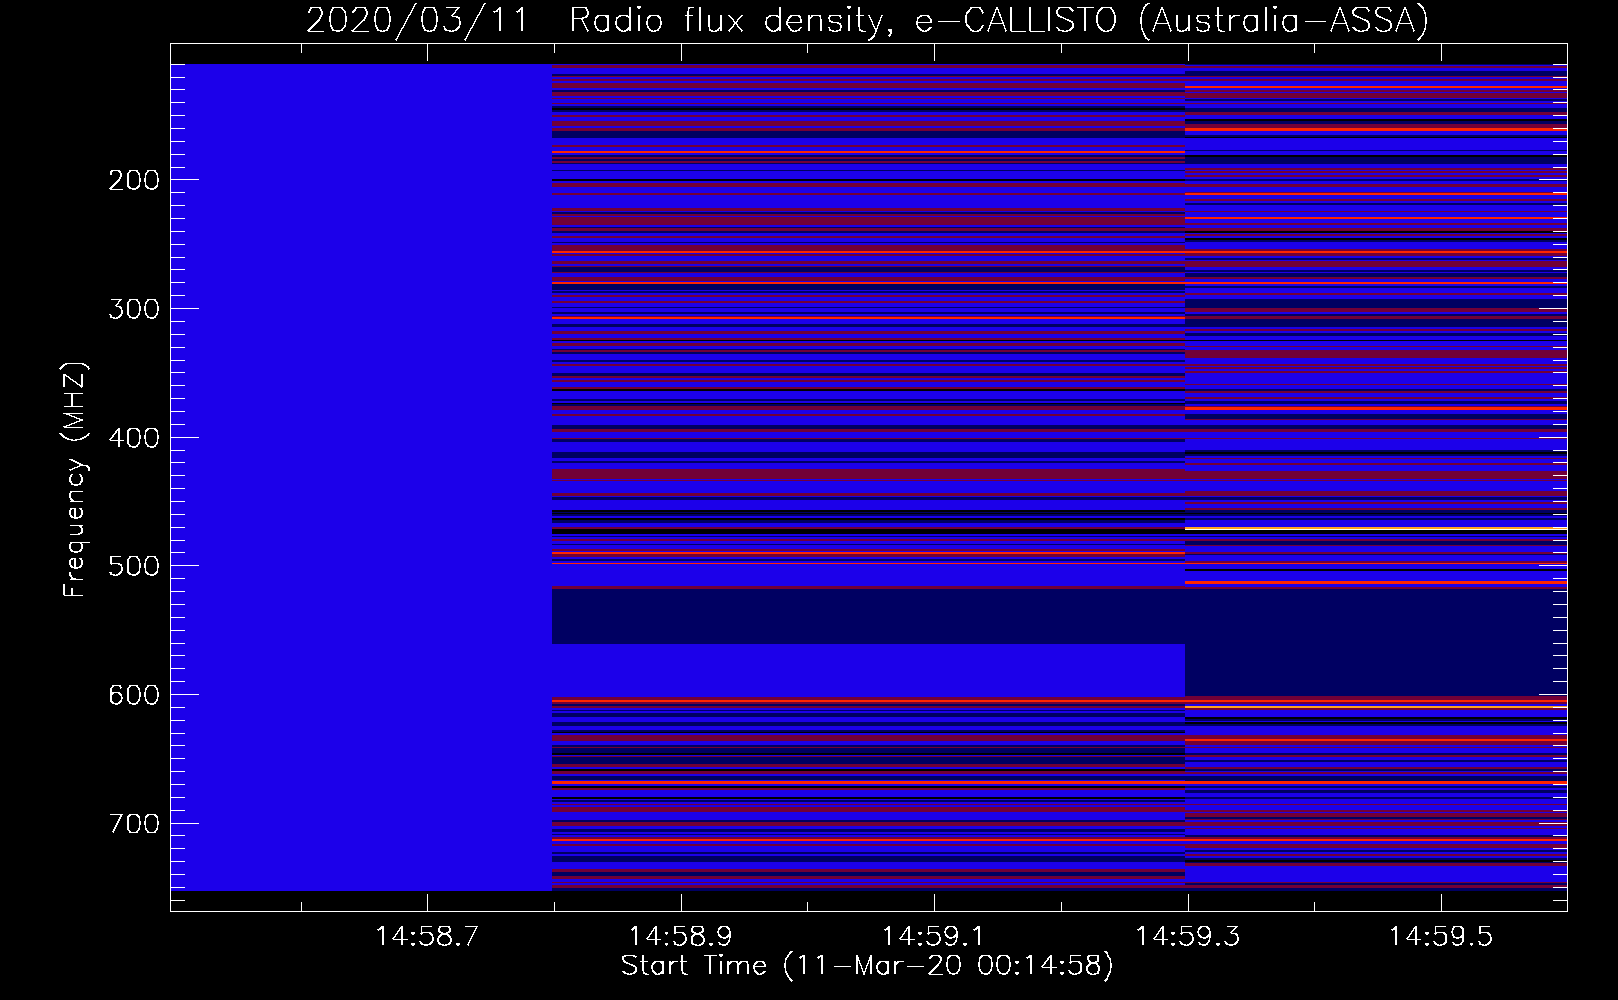Click the 14:58.9 time tick label
Viewport: 1618px width, 1000px height.
click(x=681, y=937)
